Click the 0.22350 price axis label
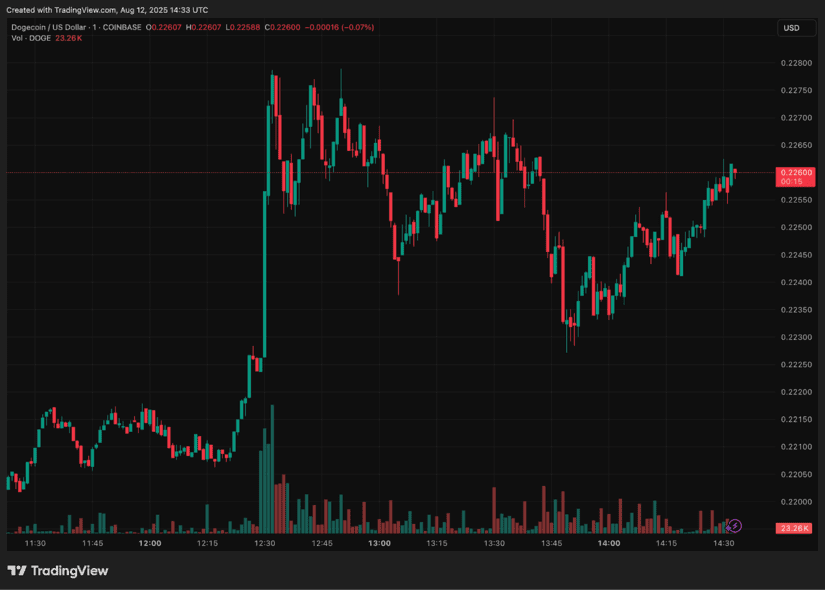Screen dimensions: 825x590 pyautogui.click(x=796, y=310)
